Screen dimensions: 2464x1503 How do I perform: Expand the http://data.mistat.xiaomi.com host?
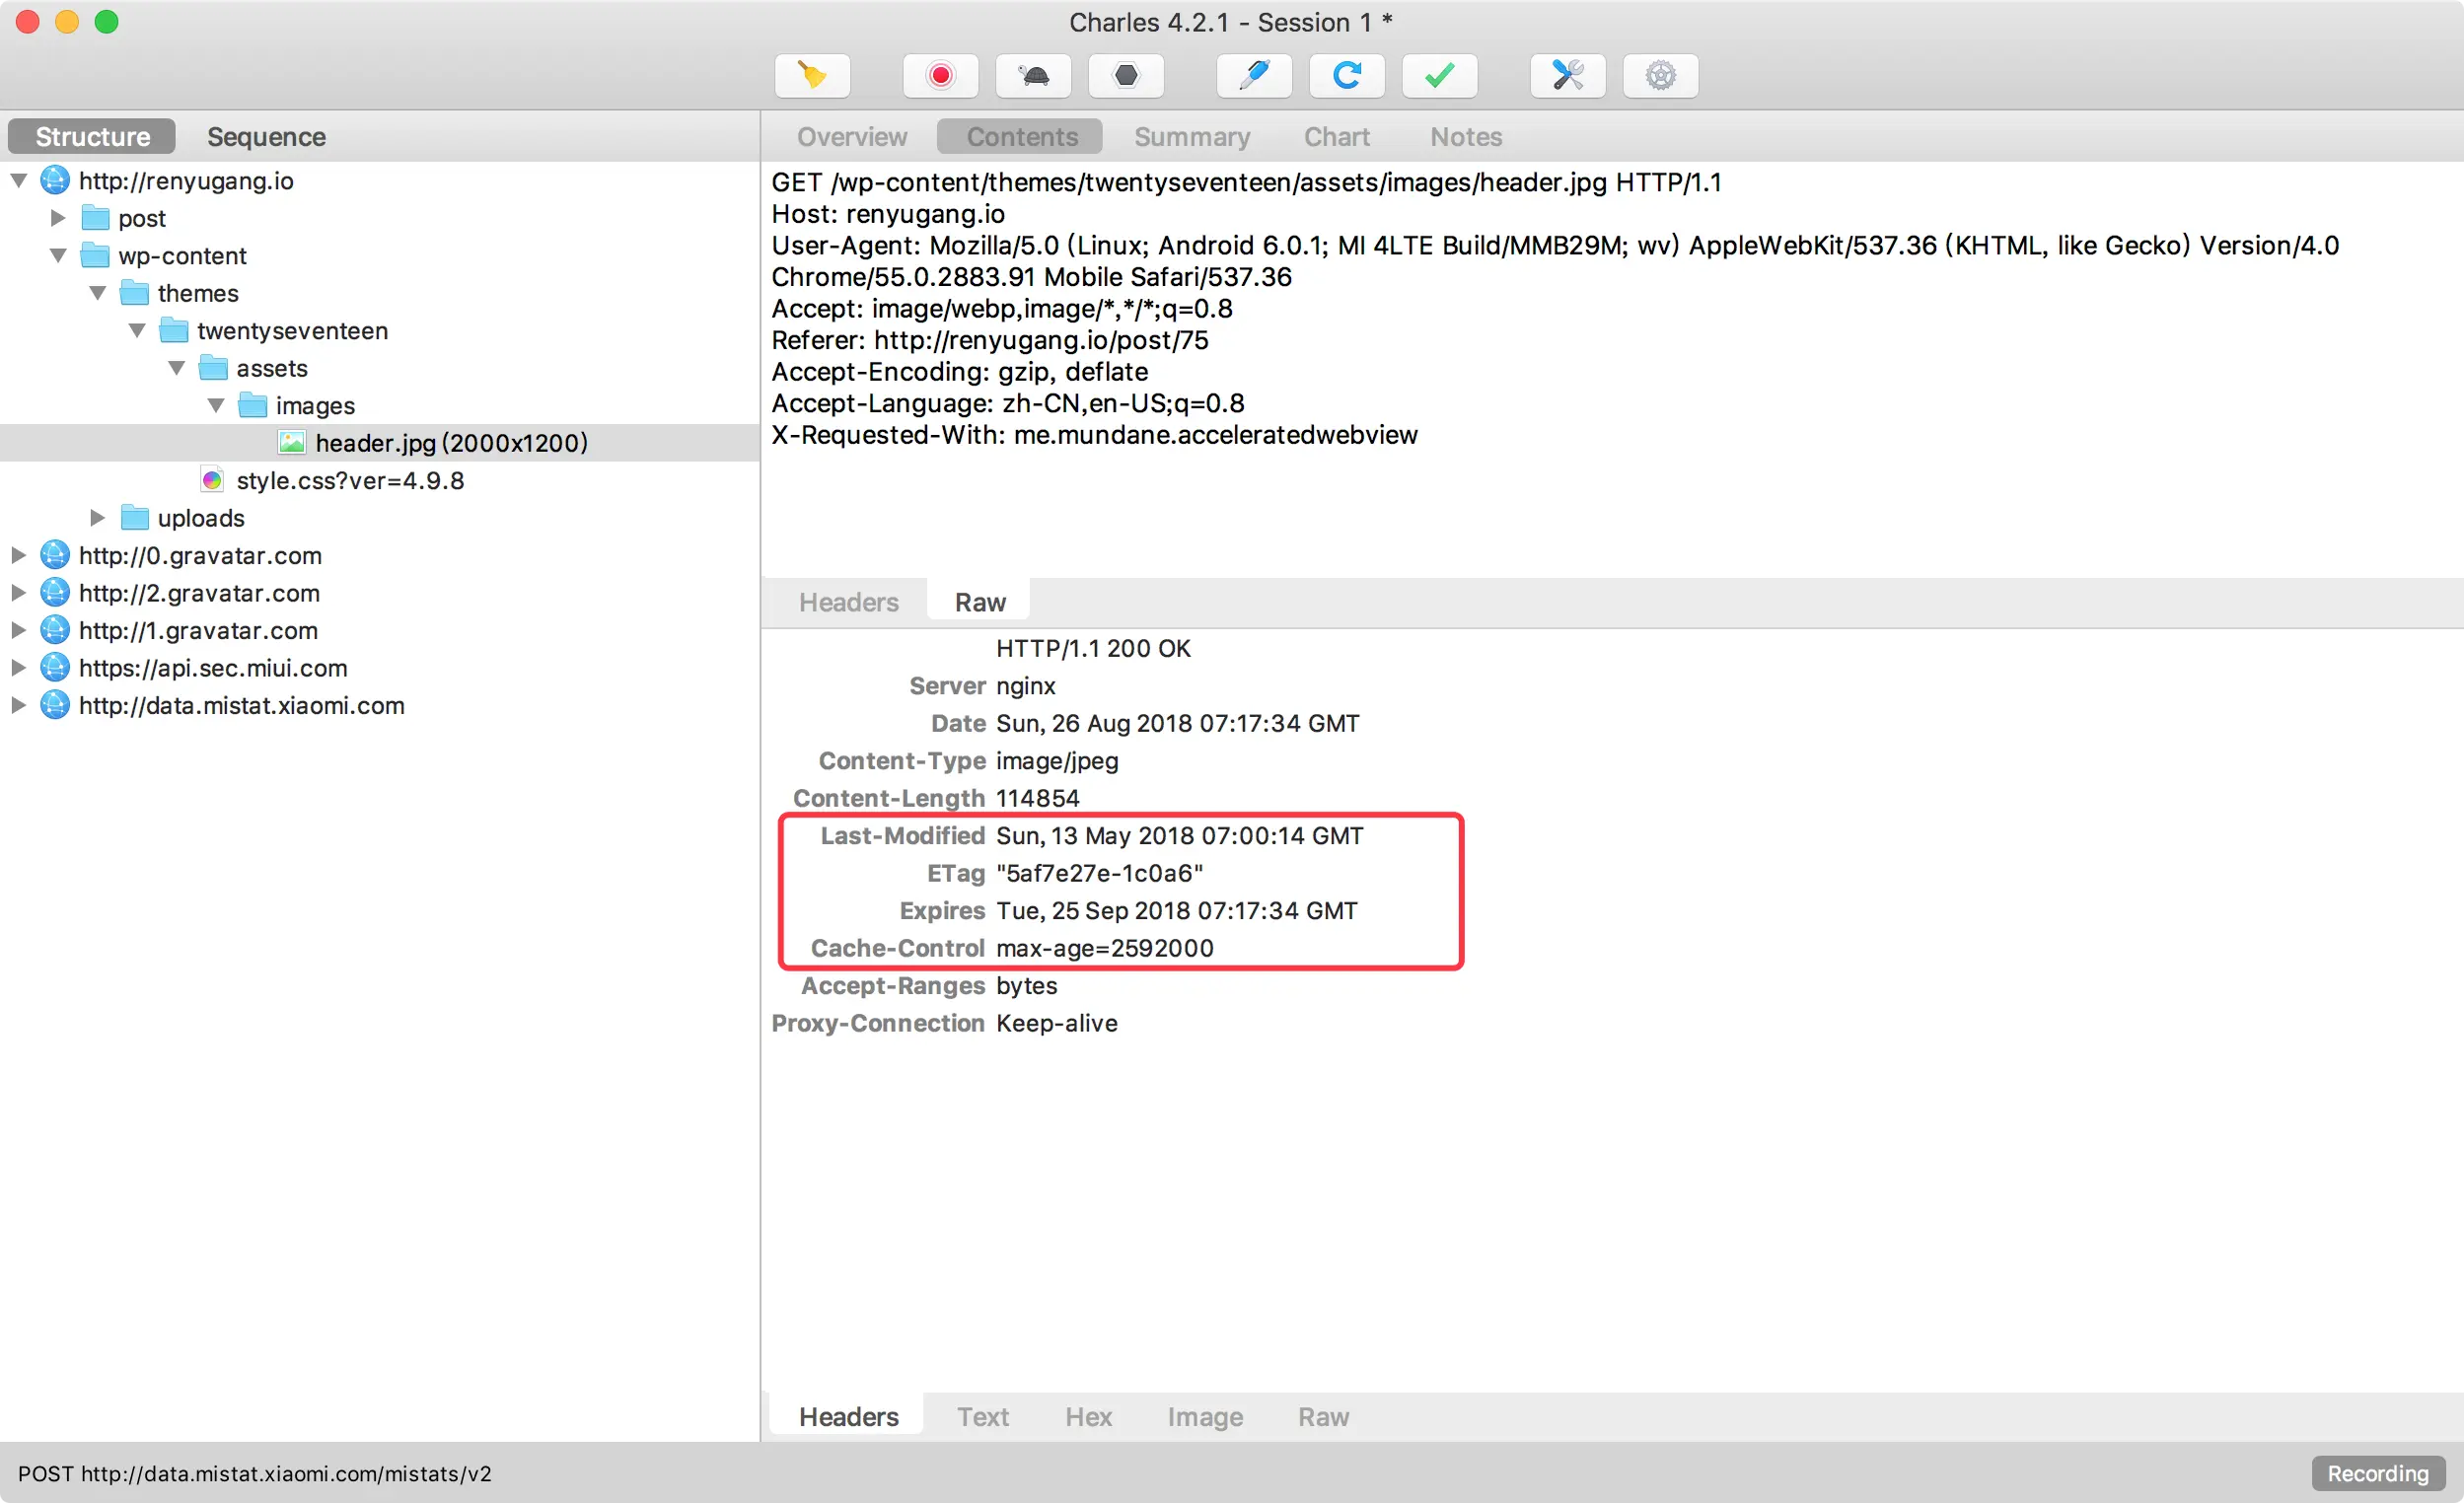click(x=19, y=706)
